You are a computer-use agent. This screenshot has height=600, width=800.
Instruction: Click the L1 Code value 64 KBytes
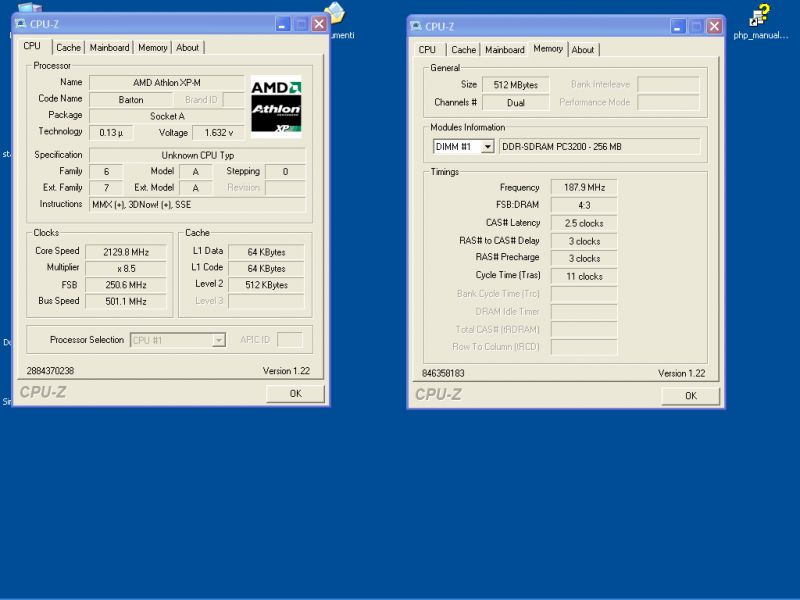coord(266,268)
